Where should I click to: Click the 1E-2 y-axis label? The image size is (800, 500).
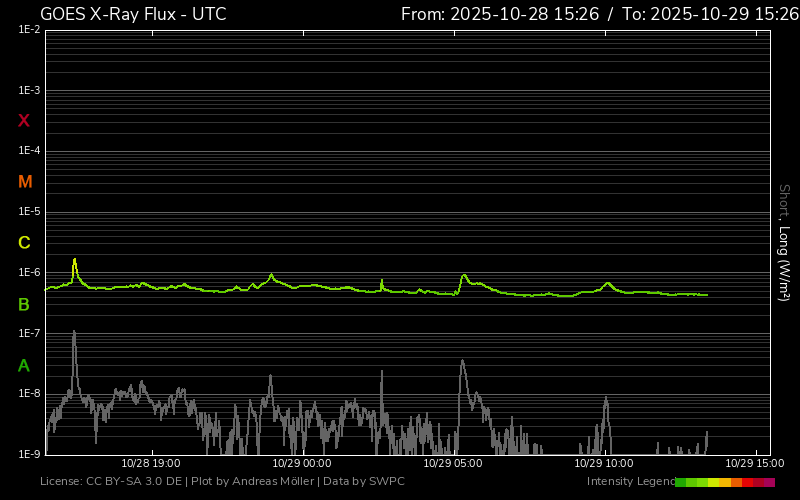coord(29,30)
